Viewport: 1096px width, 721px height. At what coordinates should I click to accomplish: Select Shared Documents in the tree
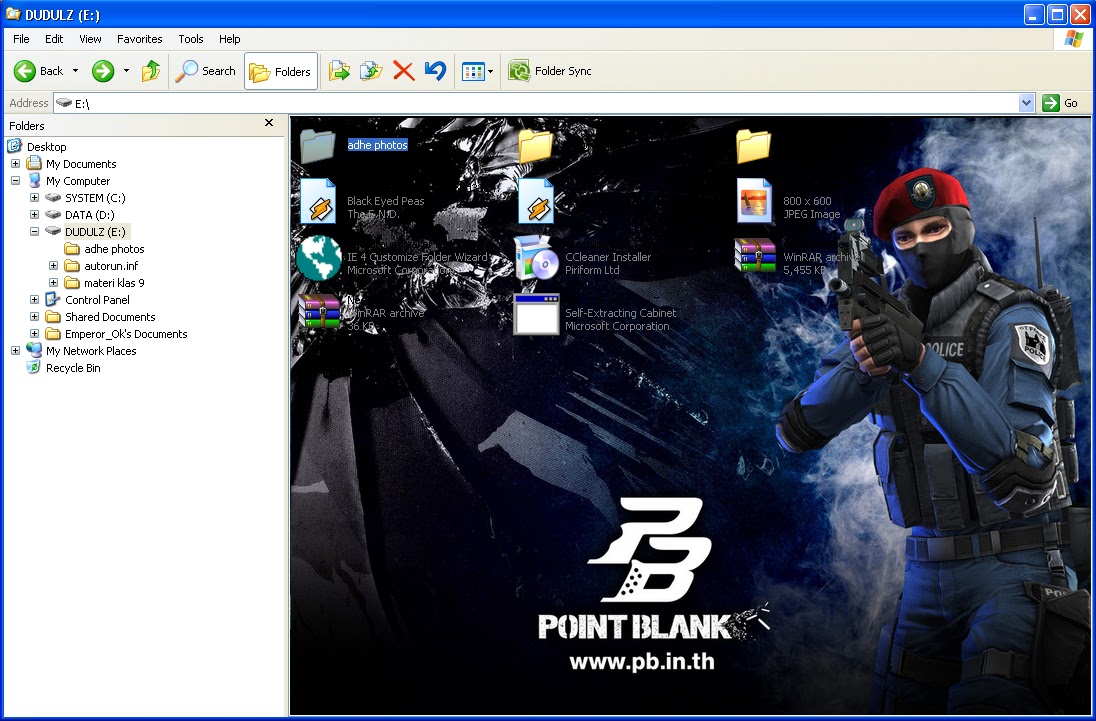[x=110, y=316]
